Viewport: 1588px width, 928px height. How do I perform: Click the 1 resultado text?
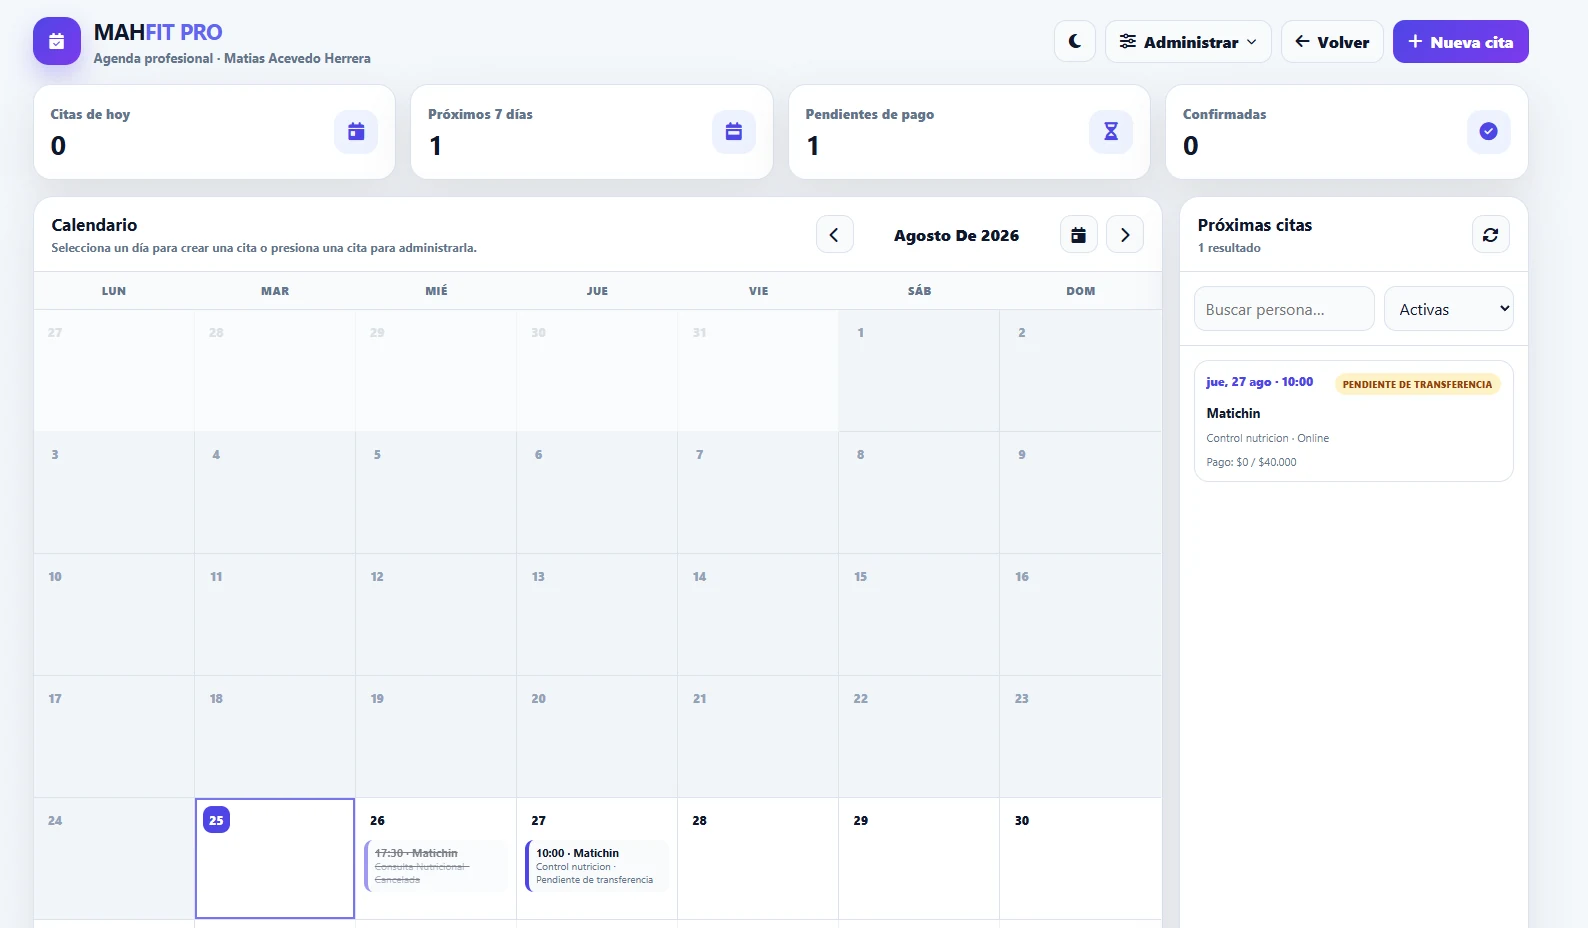pyautogui.click(x=1229, y=248)
